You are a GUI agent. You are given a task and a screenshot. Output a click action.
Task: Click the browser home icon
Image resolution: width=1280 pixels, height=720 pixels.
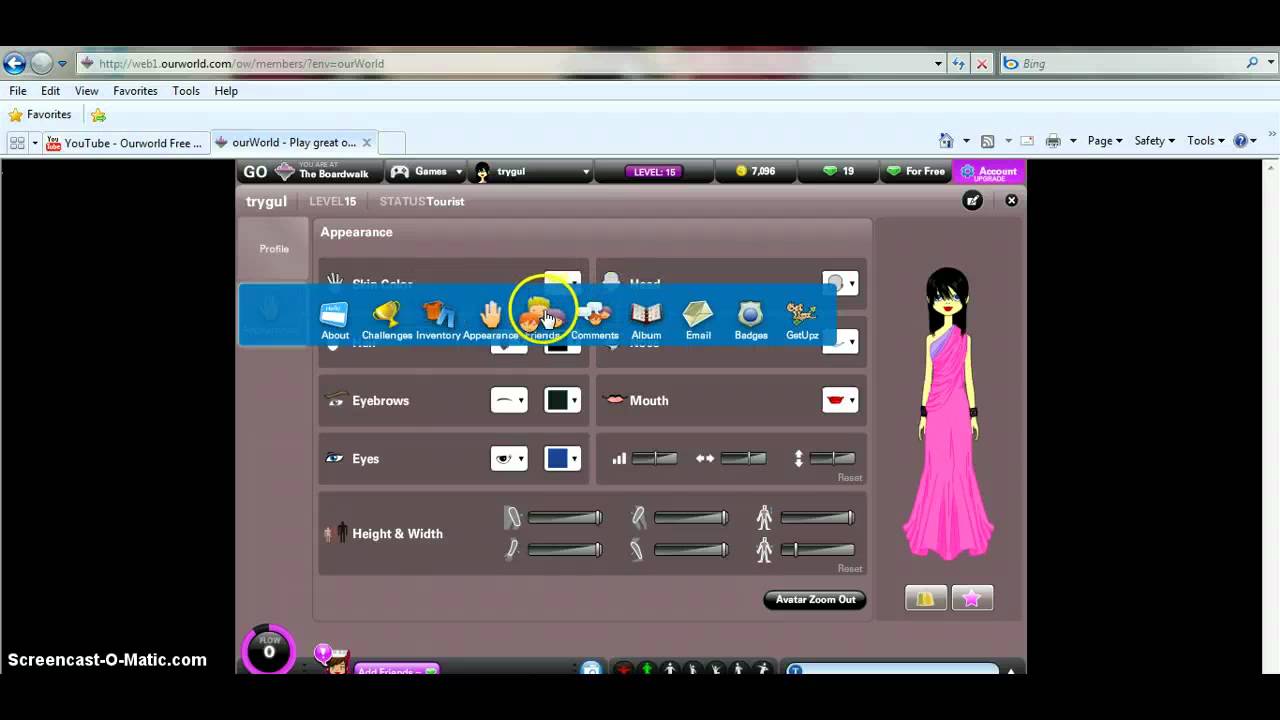[946, 141]
